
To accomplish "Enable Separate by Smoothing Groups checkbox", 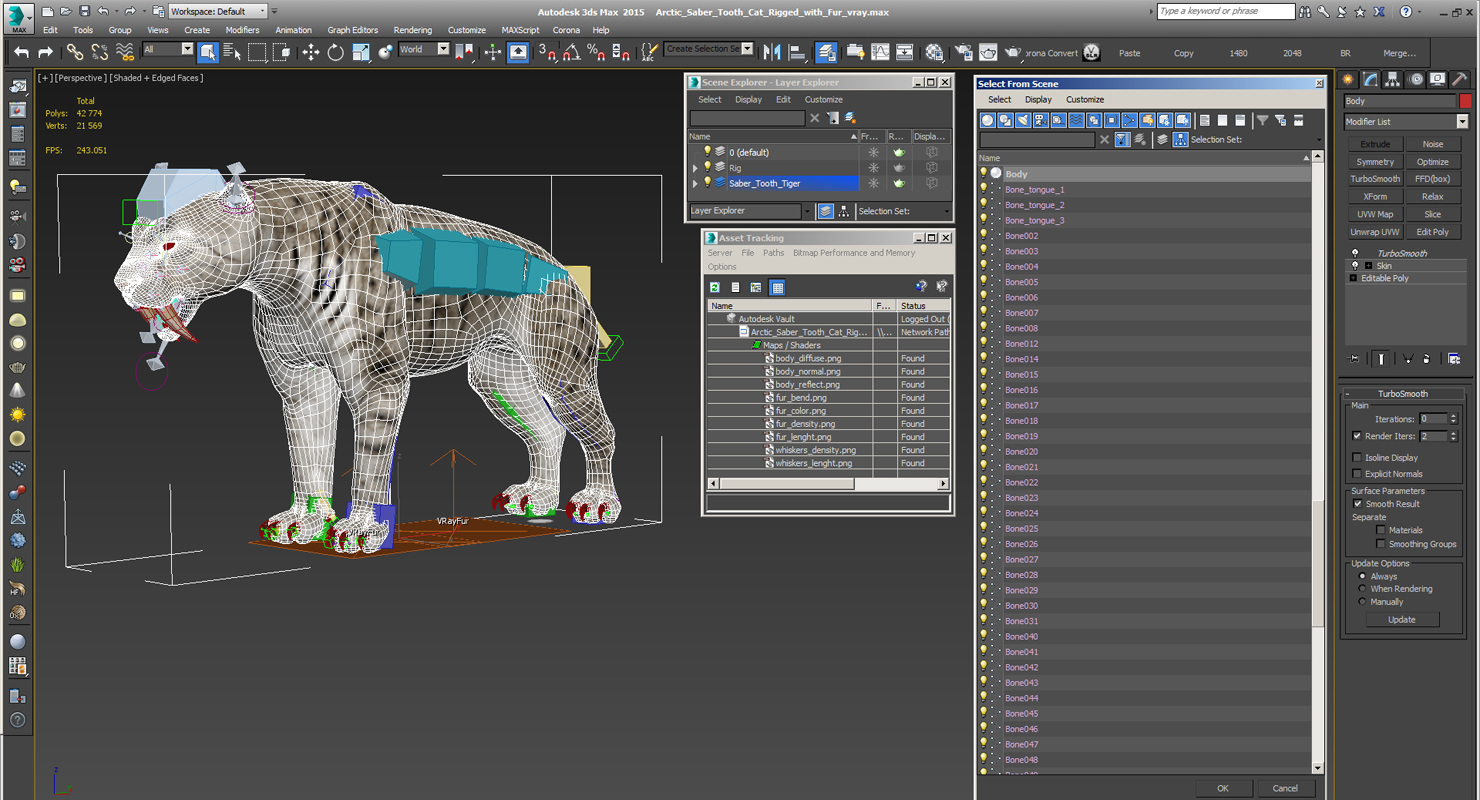I will click(x=1381, y=544).
